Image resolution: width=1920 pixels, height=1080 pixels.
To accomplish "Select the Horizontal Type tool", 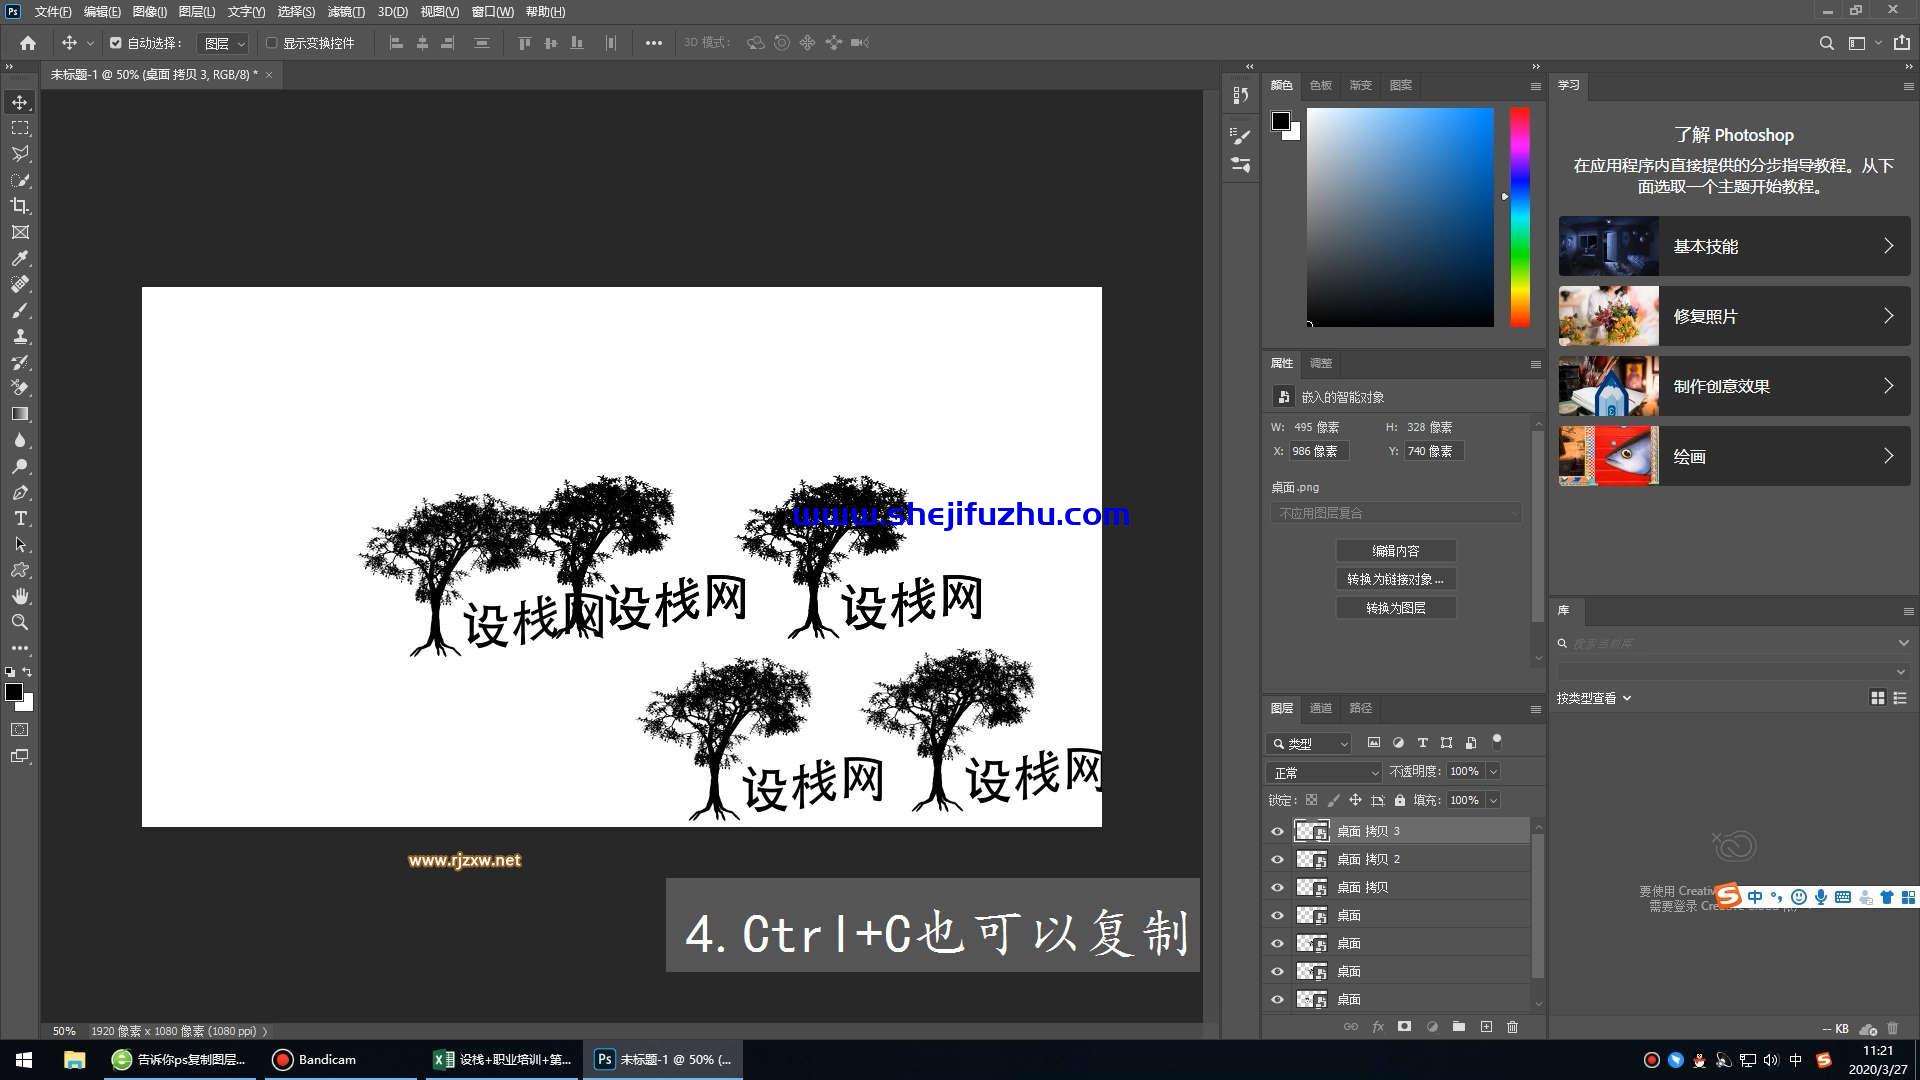I will [x=20, y=518].
